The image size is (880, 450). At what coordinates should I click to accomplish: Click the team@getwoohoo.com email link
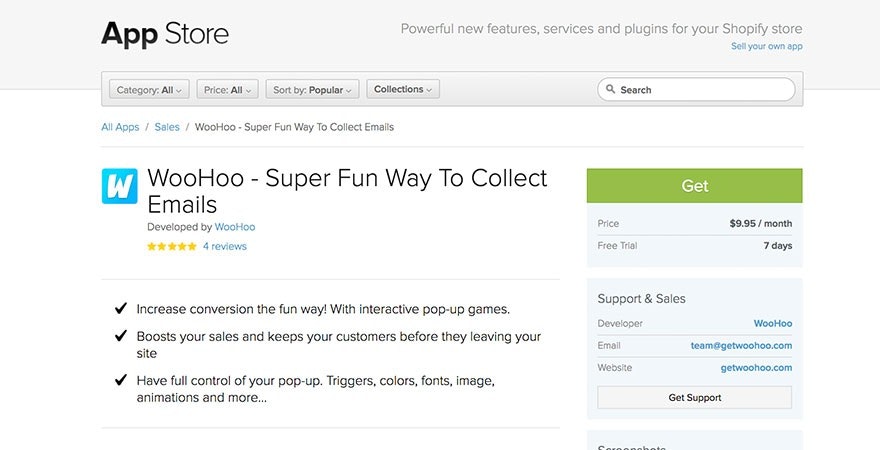coord(741,346)
